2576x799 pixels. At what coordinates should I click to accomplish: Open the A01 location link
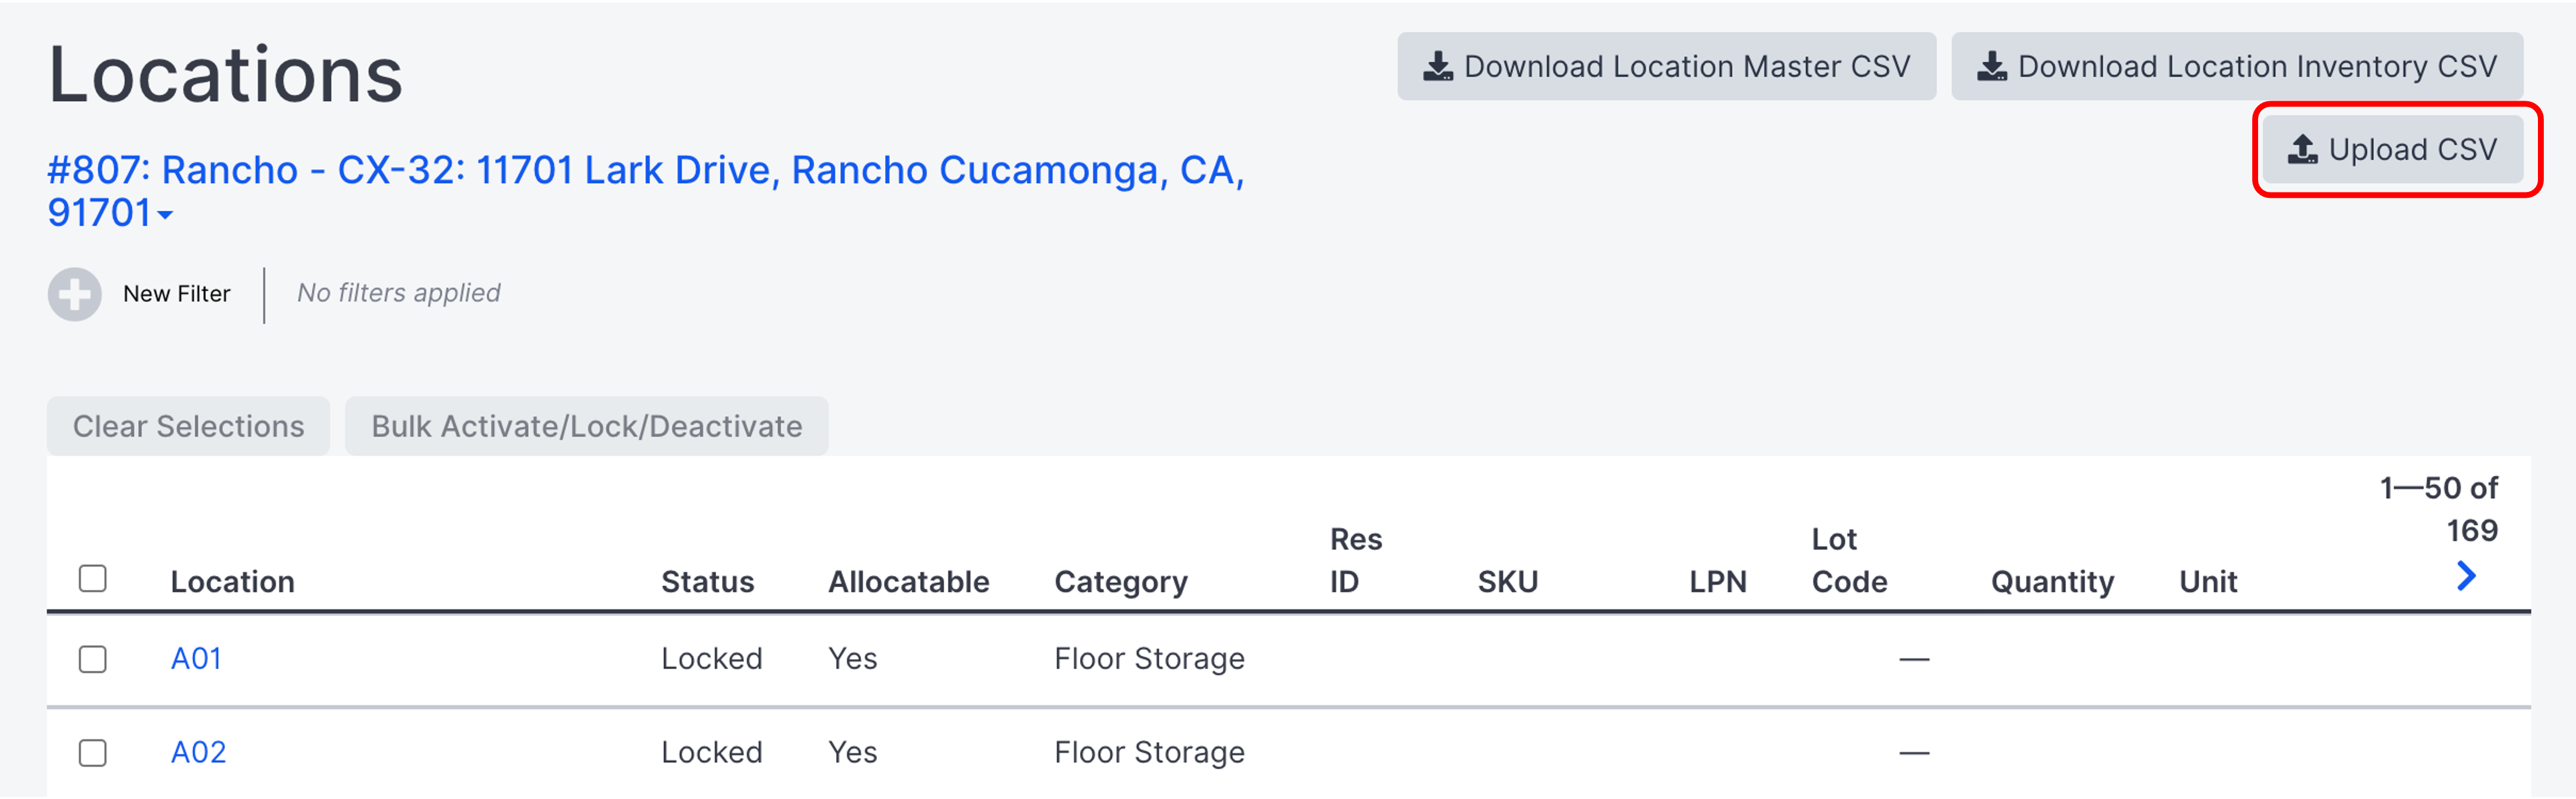tap(196, 659)
